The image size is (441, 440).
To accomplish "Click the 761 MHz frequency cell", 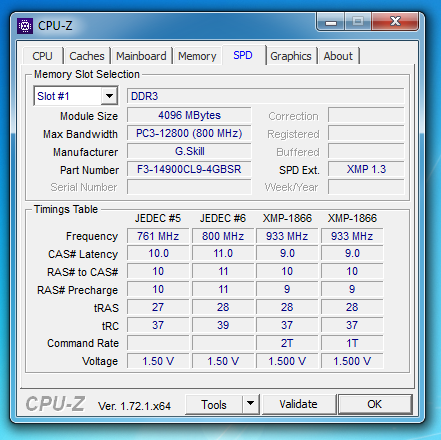I will (x=158, y=236).
